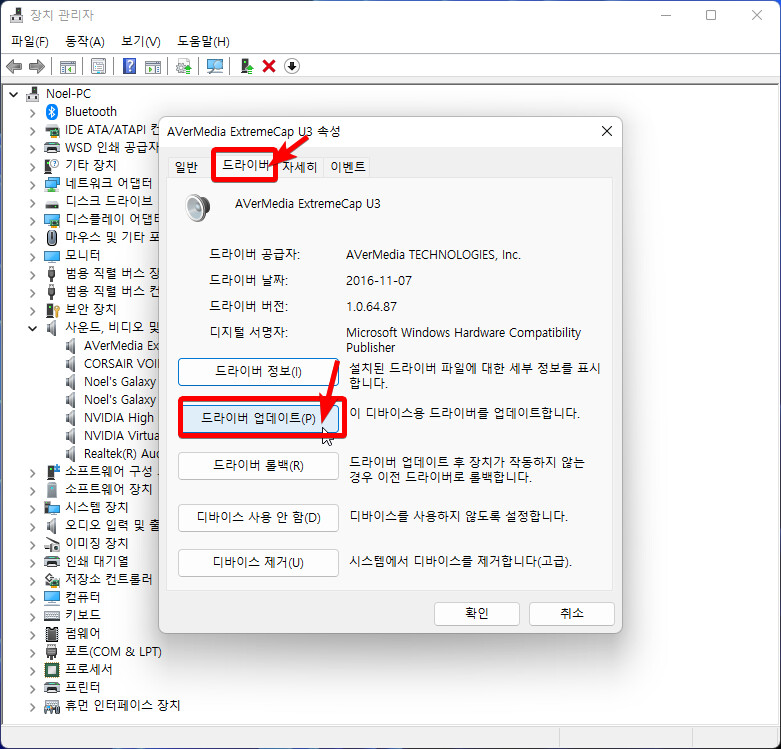Select the 오디오 입력 및 출 tree item
Screen dimensions: 781x749
(x=112, y=525)
